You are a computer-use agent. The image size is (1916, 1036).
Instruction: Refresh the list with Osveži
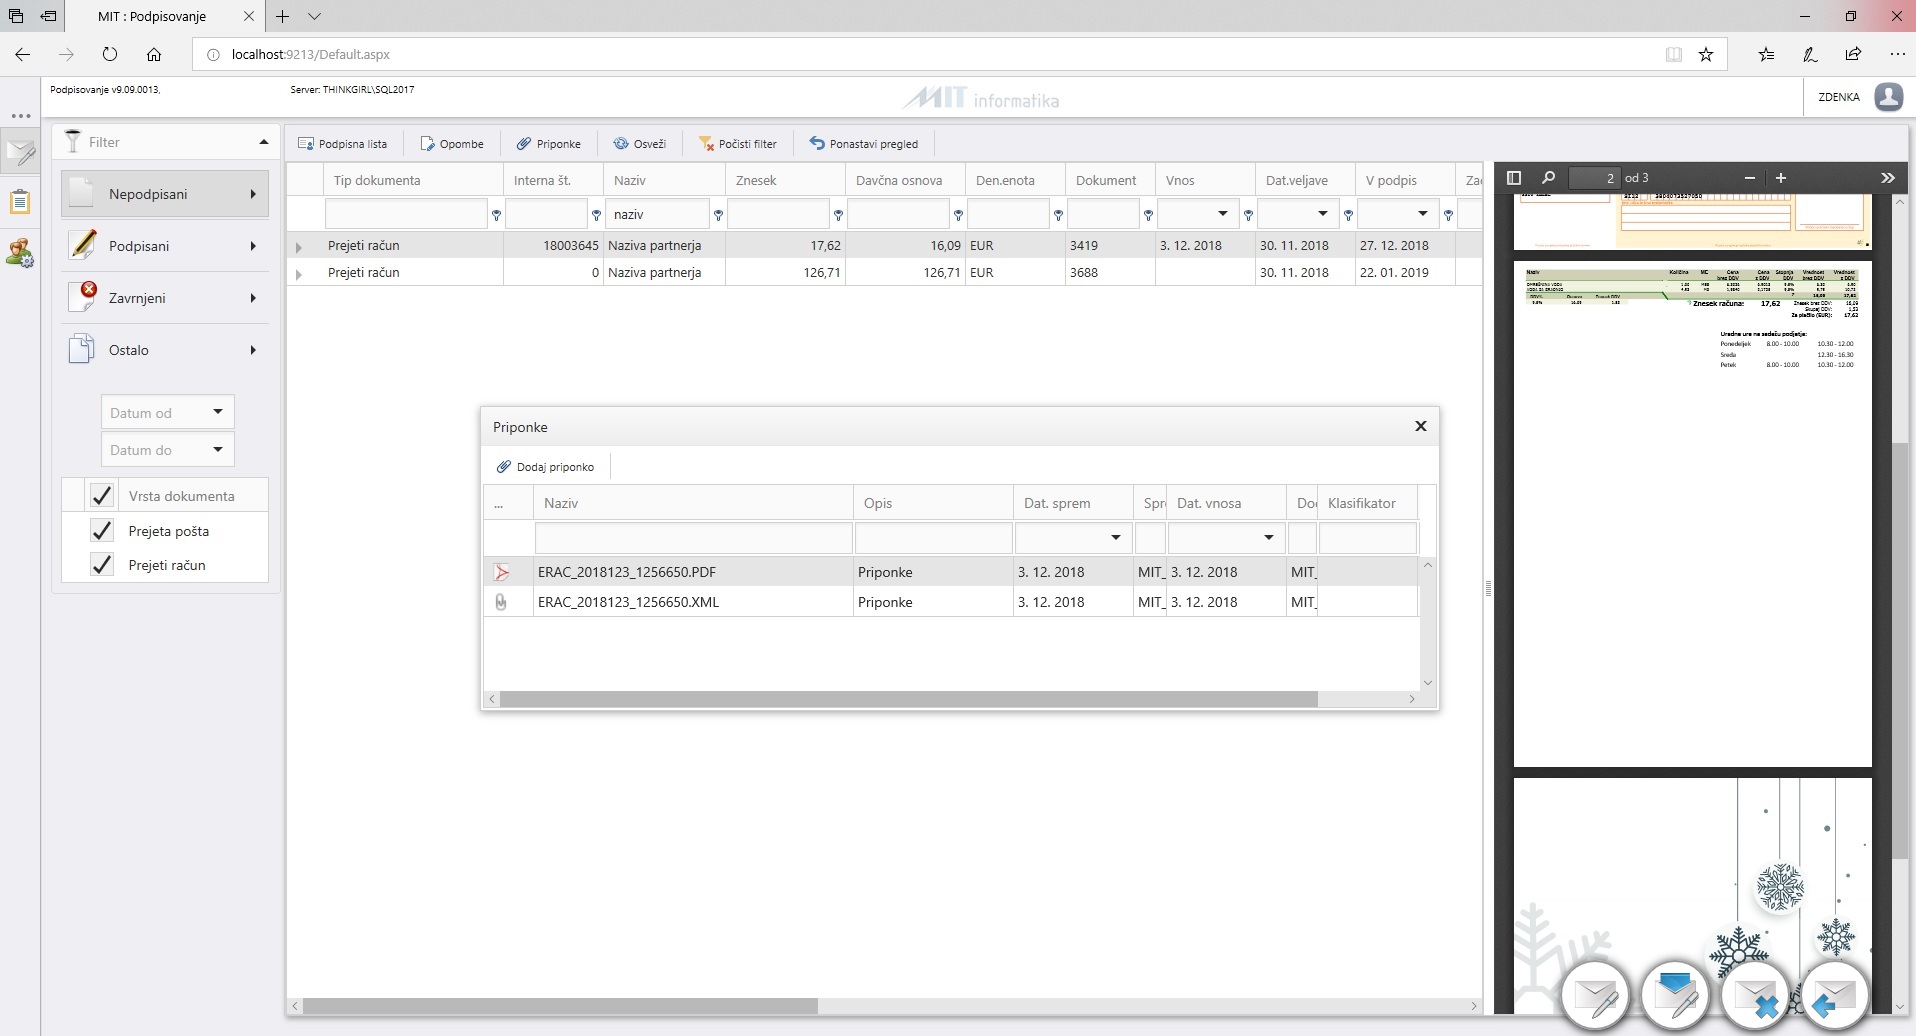coord(639,144)
